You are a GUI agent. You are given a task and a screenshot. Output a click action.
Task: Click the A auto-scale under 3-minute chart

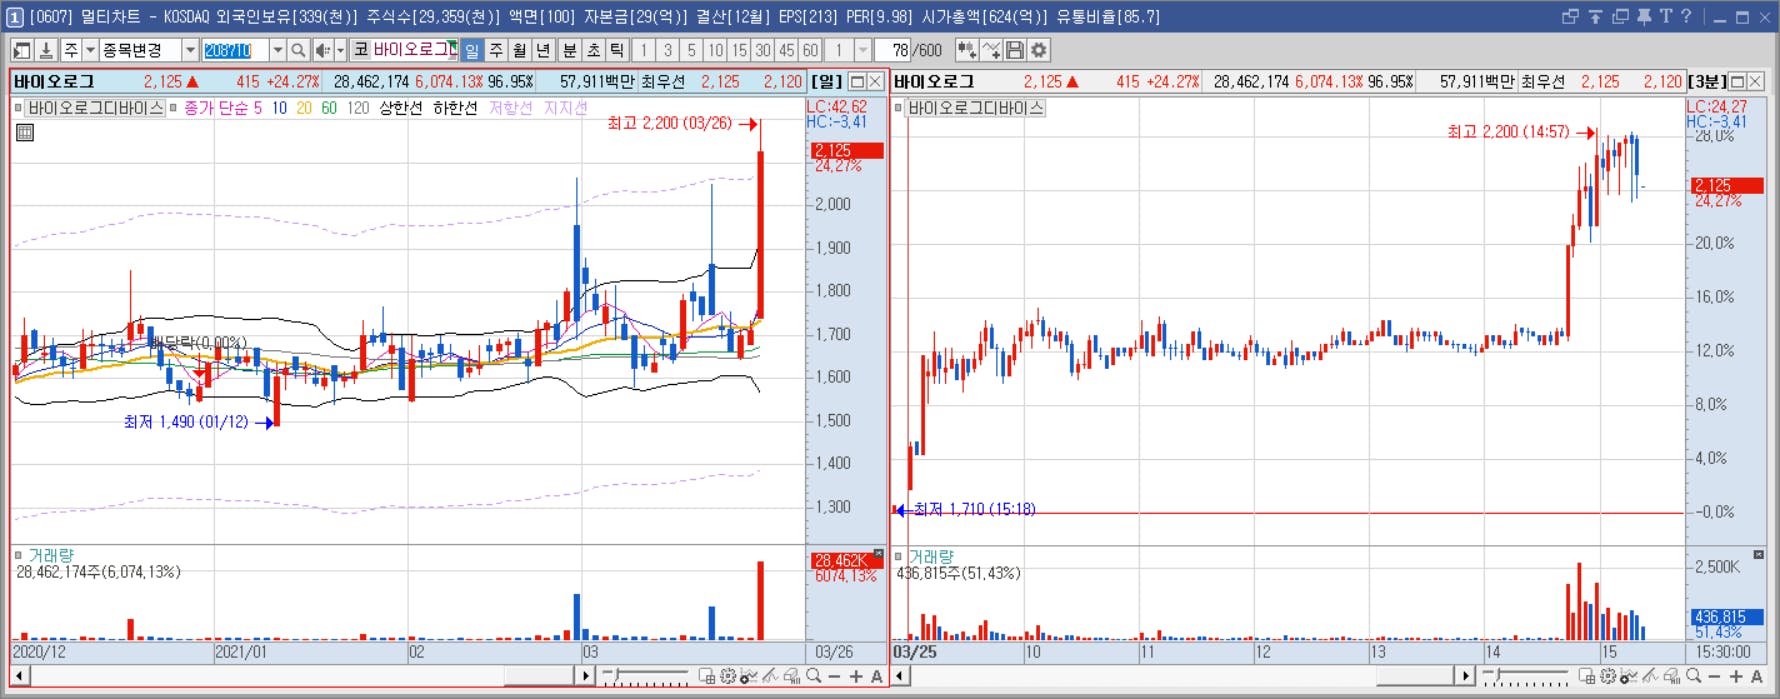pos(1757,677)
